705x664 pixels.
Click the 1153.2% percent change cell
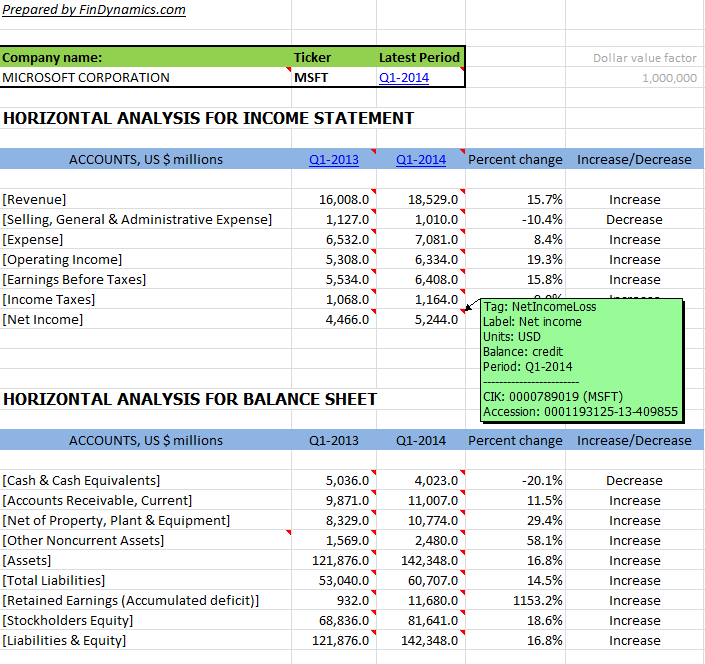(538, 601)
